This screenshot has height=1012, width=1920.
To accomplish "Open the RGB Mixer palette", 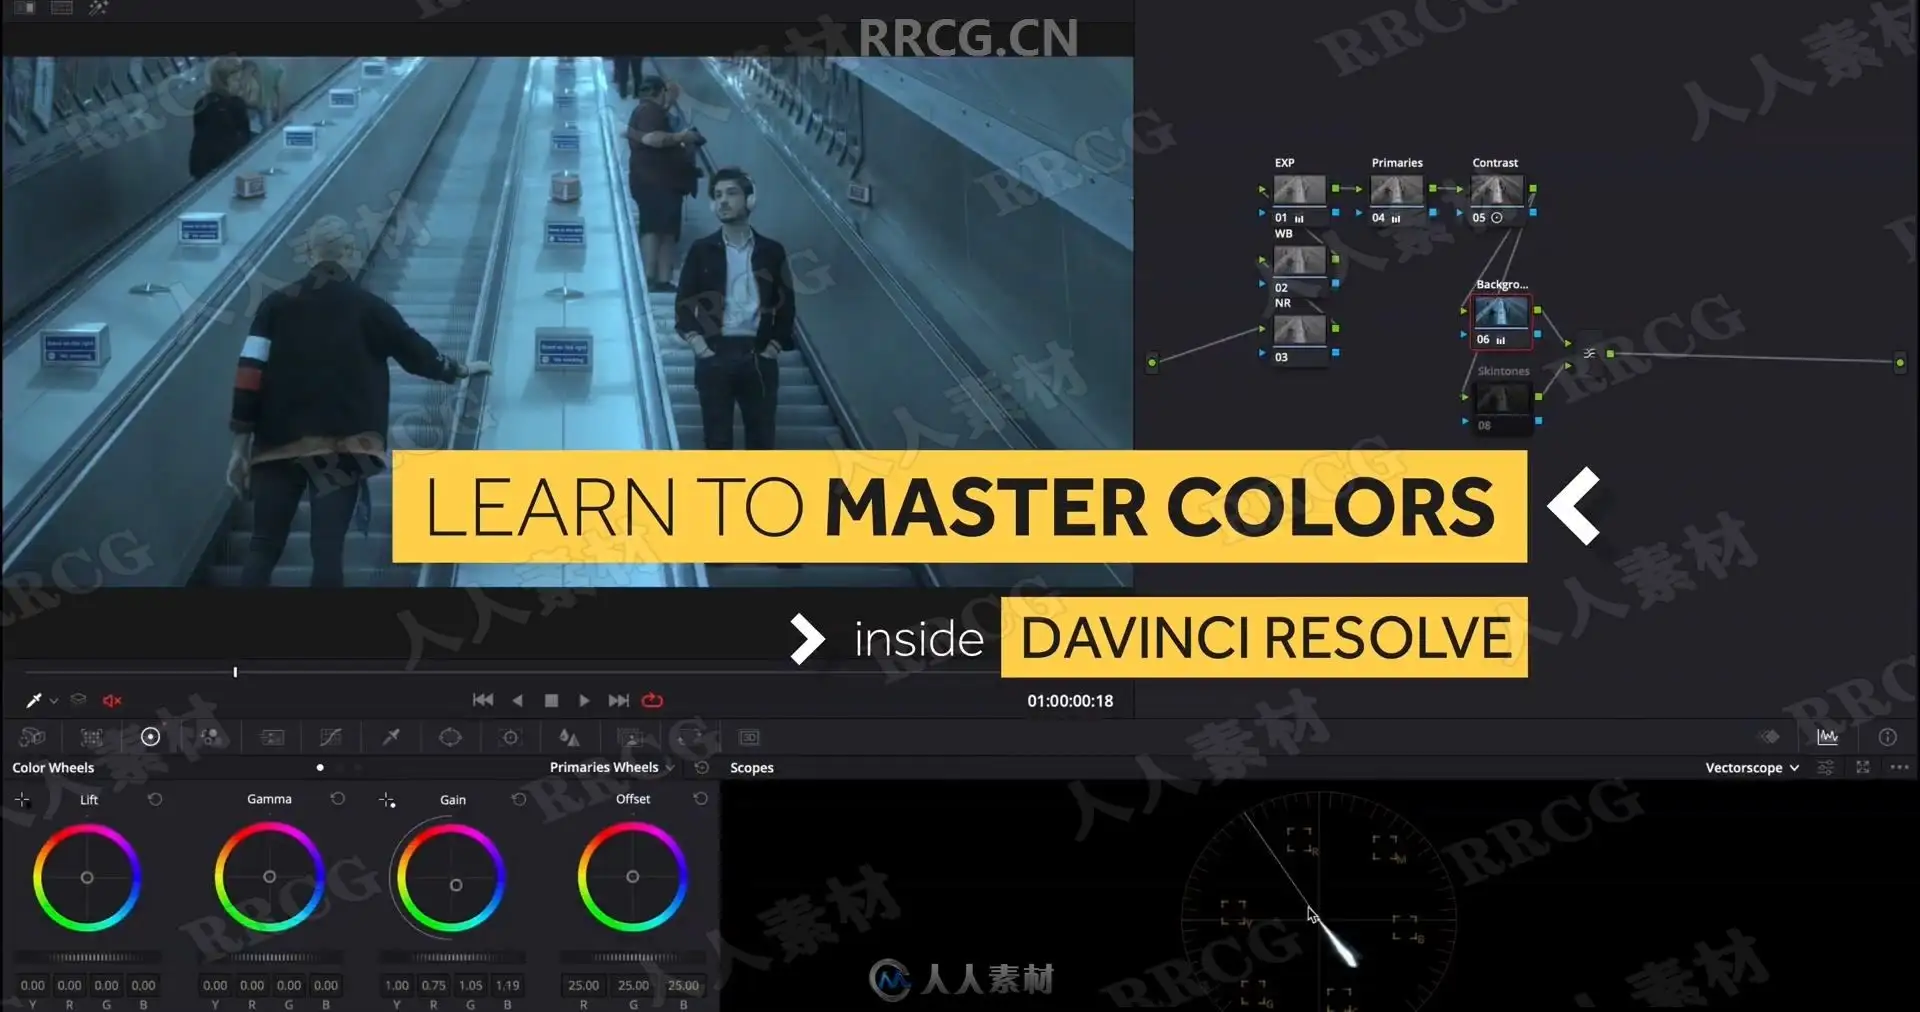I will pyautogui.click(x=210, y=737).
